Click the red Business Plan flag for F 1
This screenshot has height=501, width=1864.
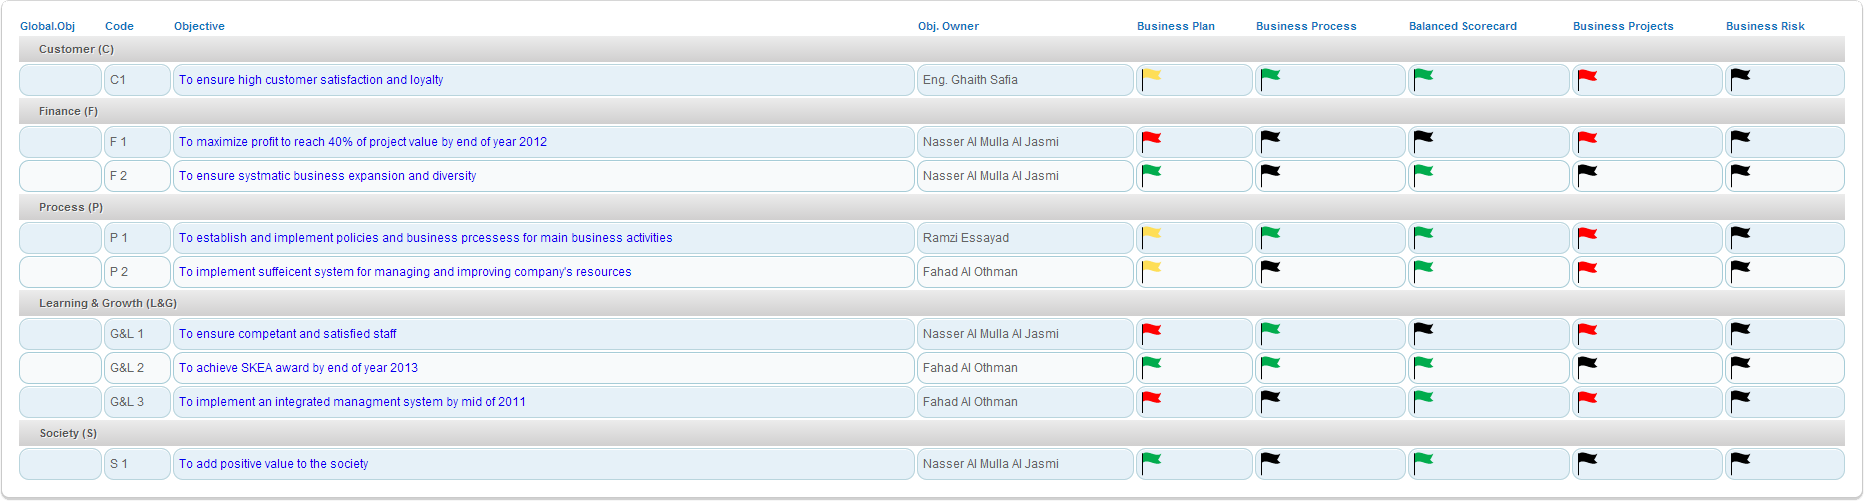point(1151,139)
